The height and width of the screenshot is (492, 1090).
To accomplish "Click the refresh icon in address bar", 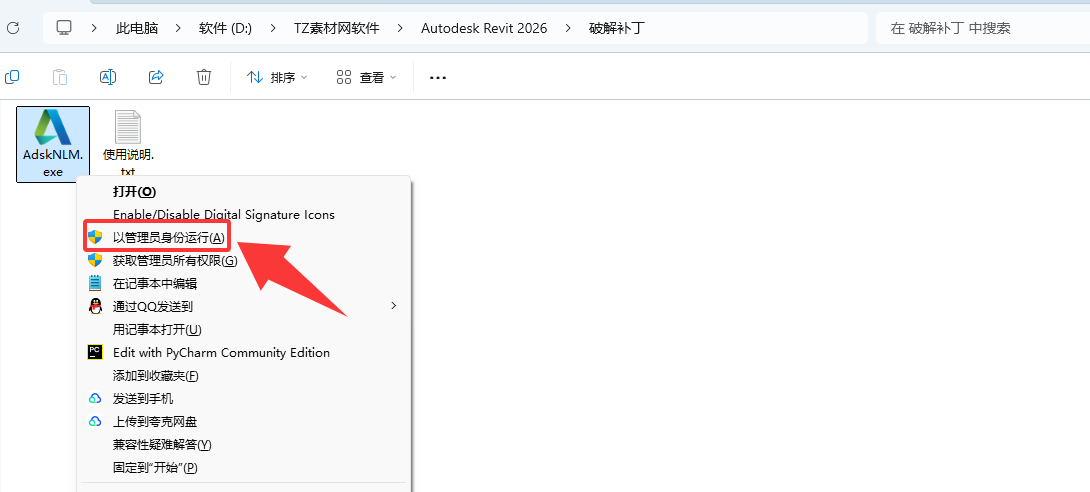I will 13,28.
